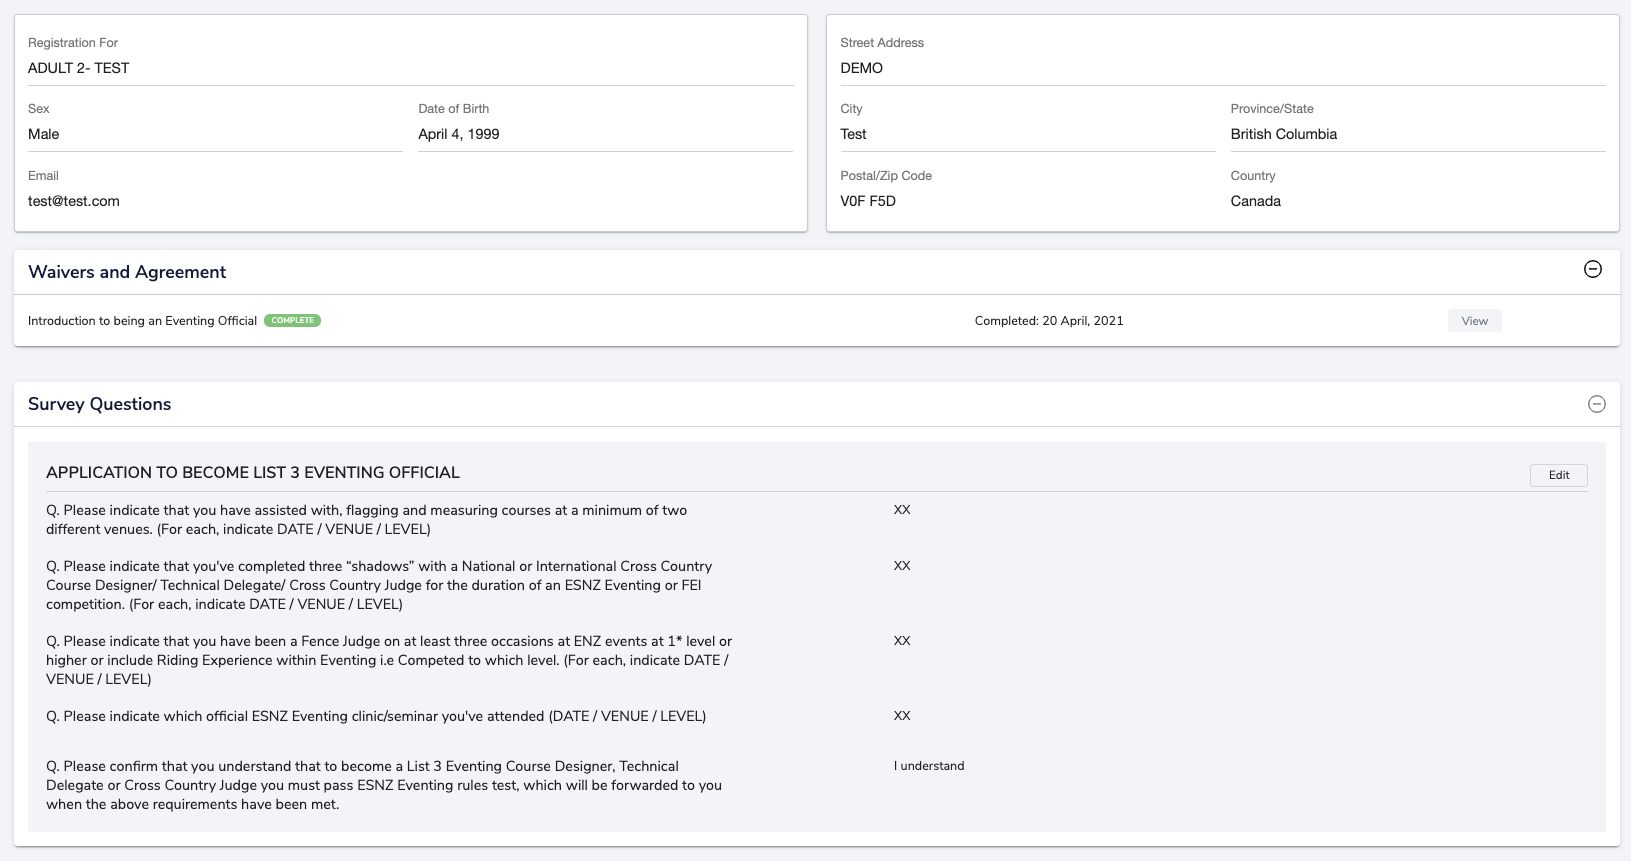Collapse the Survey Questions section

1597,404
